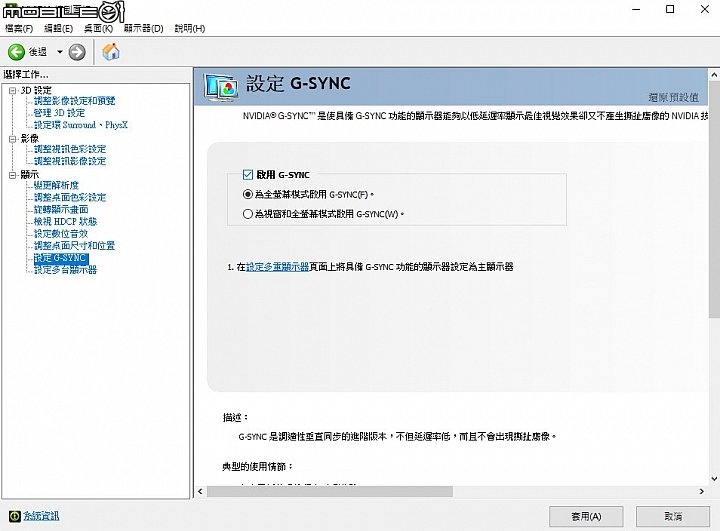Open 設定數位音效 tree item
Viewport: 720px width, 531px height.
(61, 233)
